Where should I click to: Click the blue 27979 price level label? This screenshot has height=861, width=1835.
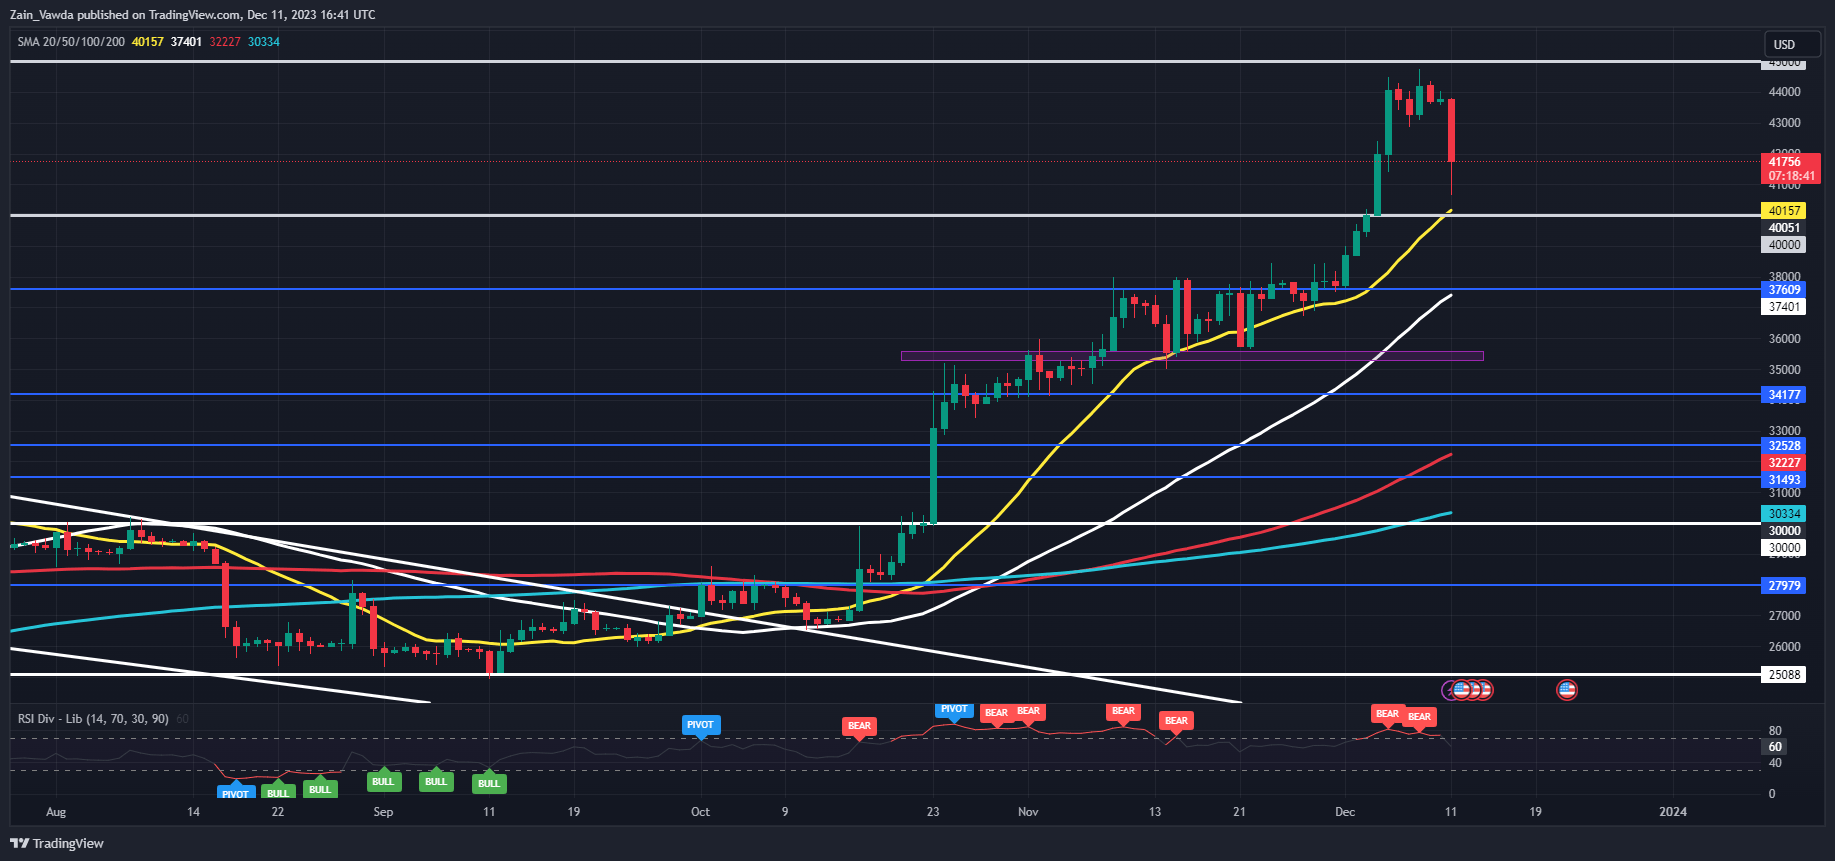(1784, 586)
